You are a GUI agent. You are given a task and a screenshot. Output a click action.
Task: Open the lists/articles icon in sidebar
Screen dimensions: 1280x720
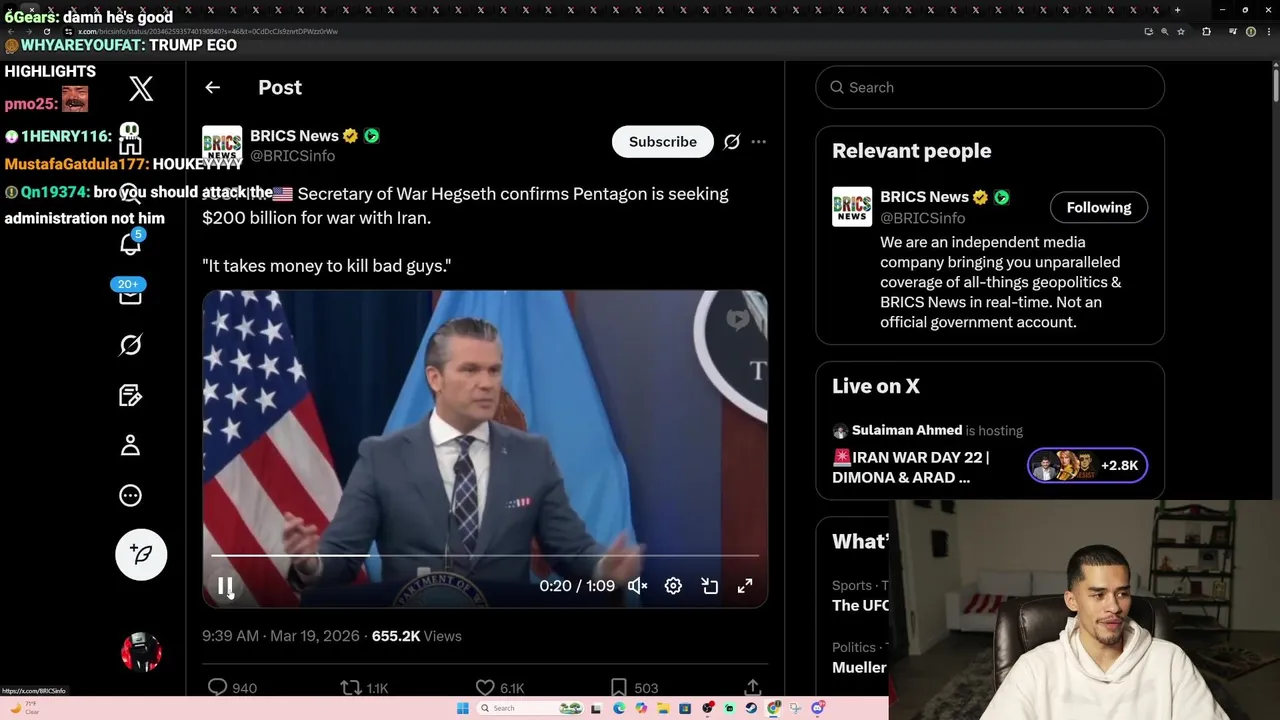pos(130,395)
